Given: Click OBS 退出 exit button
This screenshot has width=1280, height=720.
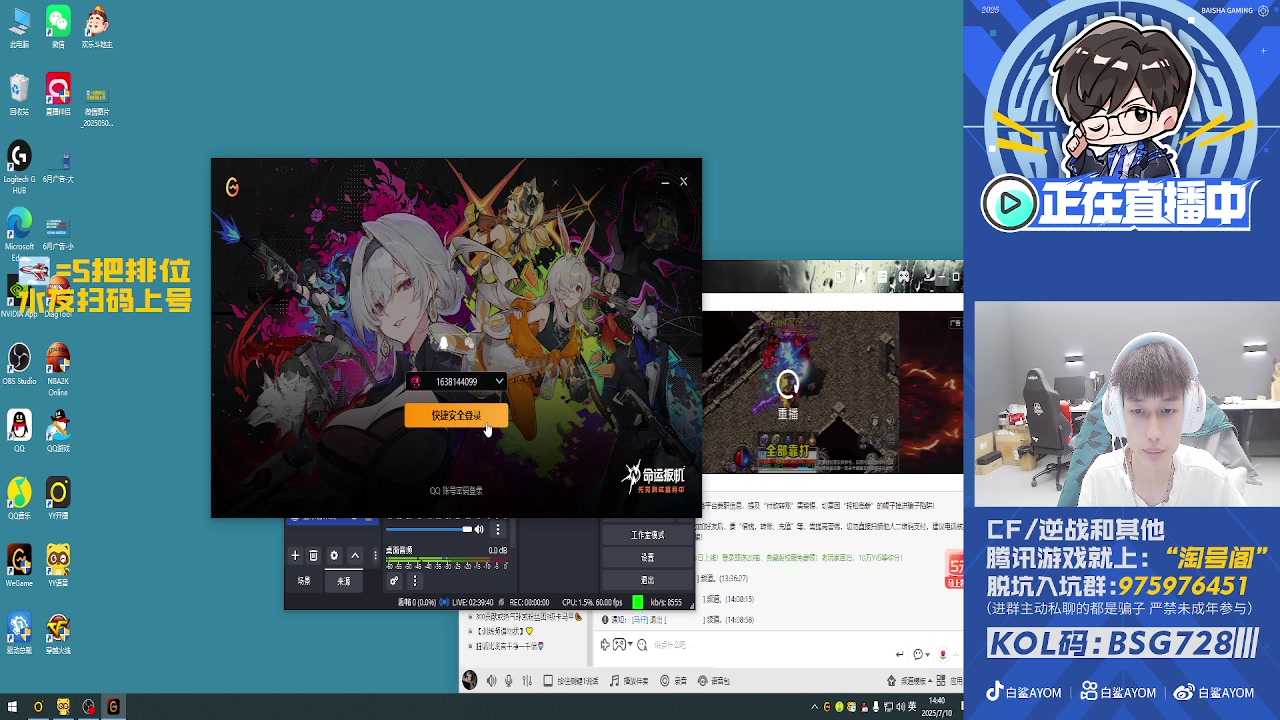Looking at the screenshot, I should (647, 580).
